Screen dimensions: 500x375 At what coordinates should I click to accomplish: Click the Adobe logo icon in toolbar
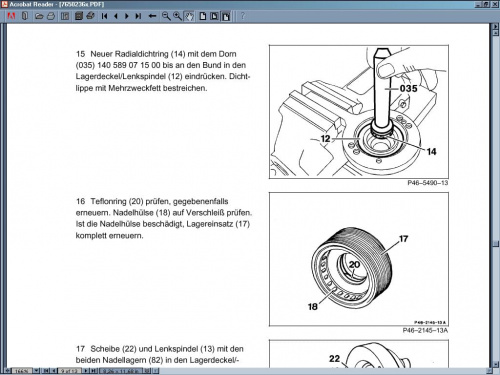(11, 16)
